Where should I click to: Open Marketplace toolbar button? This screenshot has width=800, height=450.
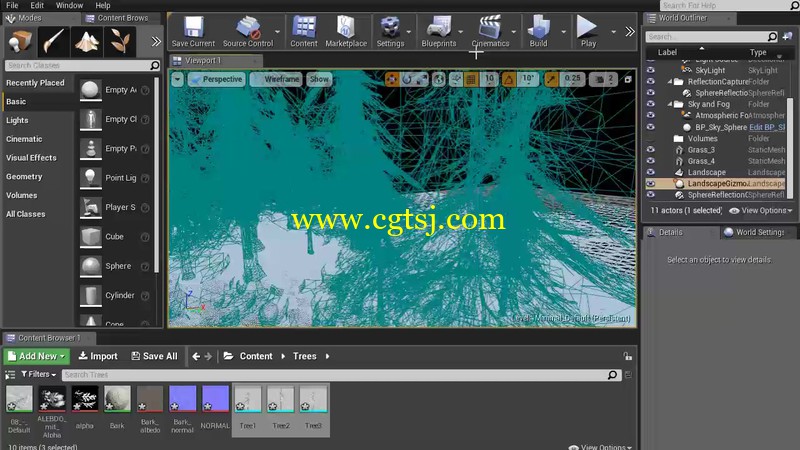click(346, 32)
